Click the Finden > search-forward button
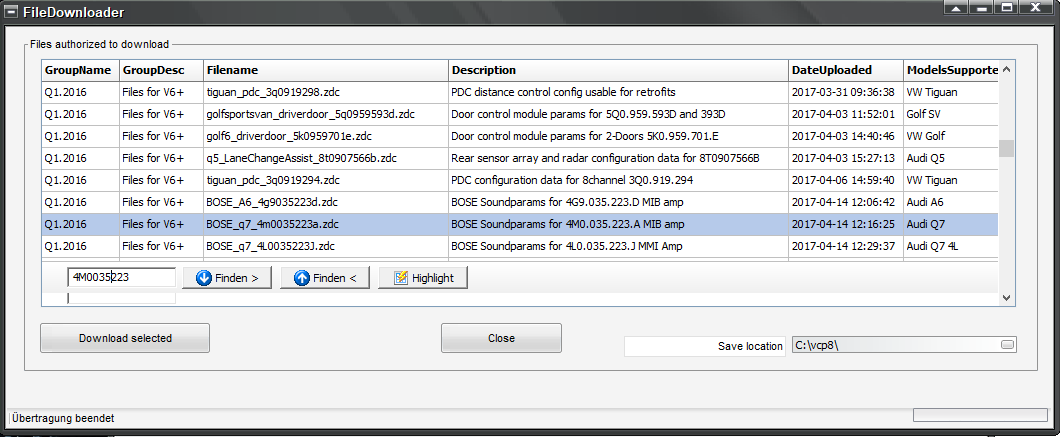The image size is (1060, 437). [x=226, y=278]
